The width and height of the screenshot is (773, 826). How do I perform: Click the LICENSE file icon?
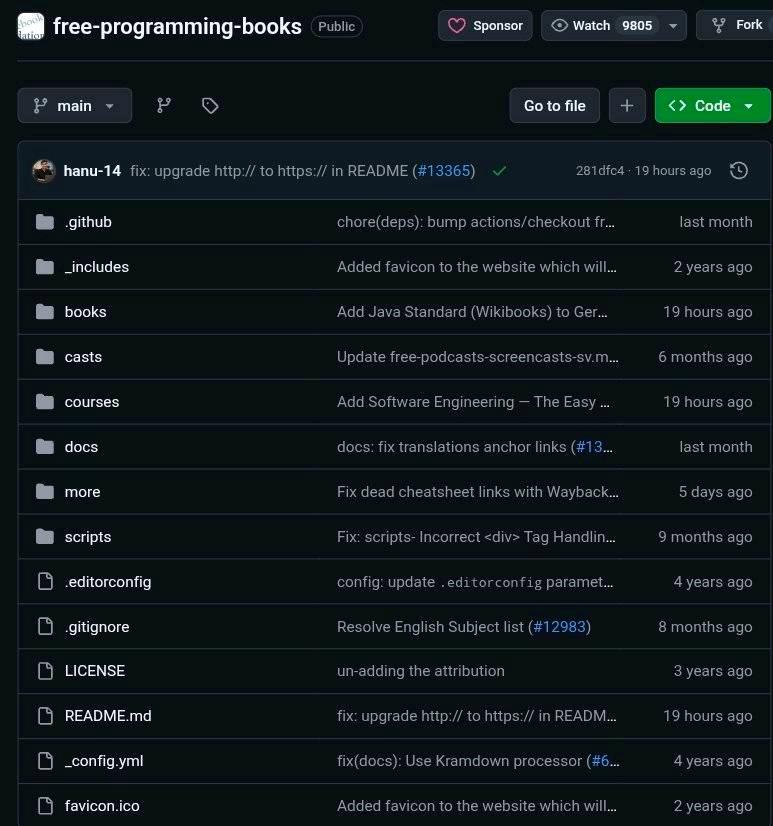45,671
